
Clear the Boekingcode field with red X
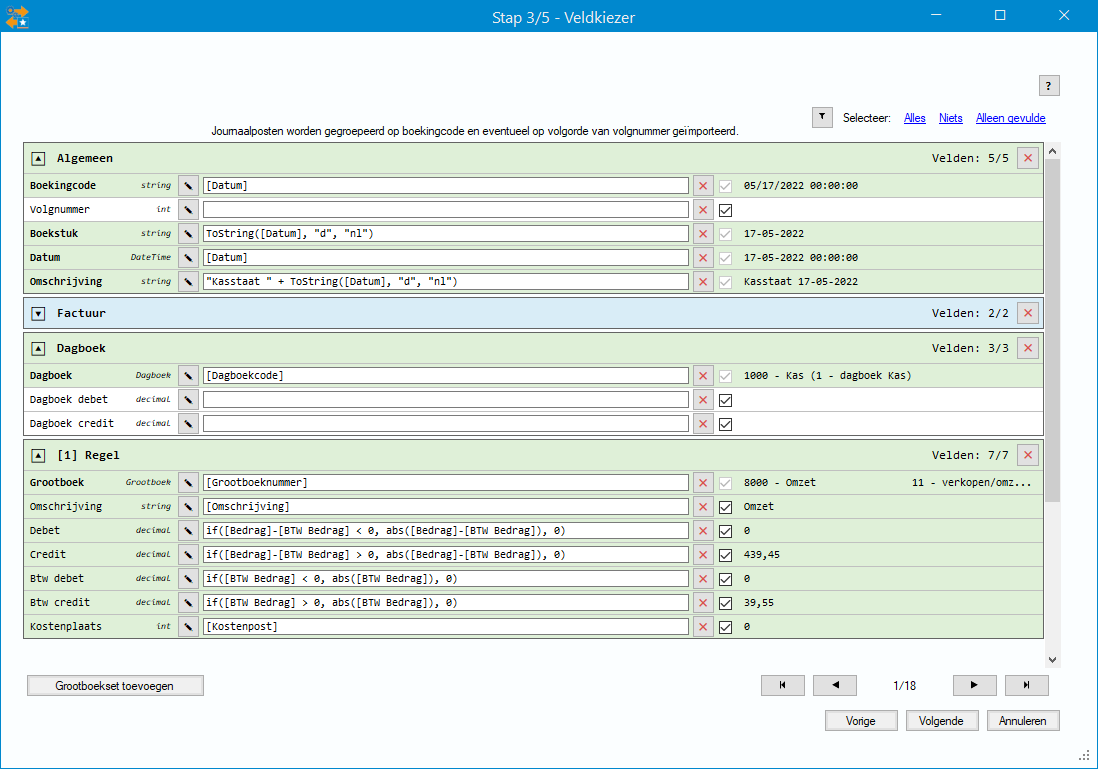[703, 186]
